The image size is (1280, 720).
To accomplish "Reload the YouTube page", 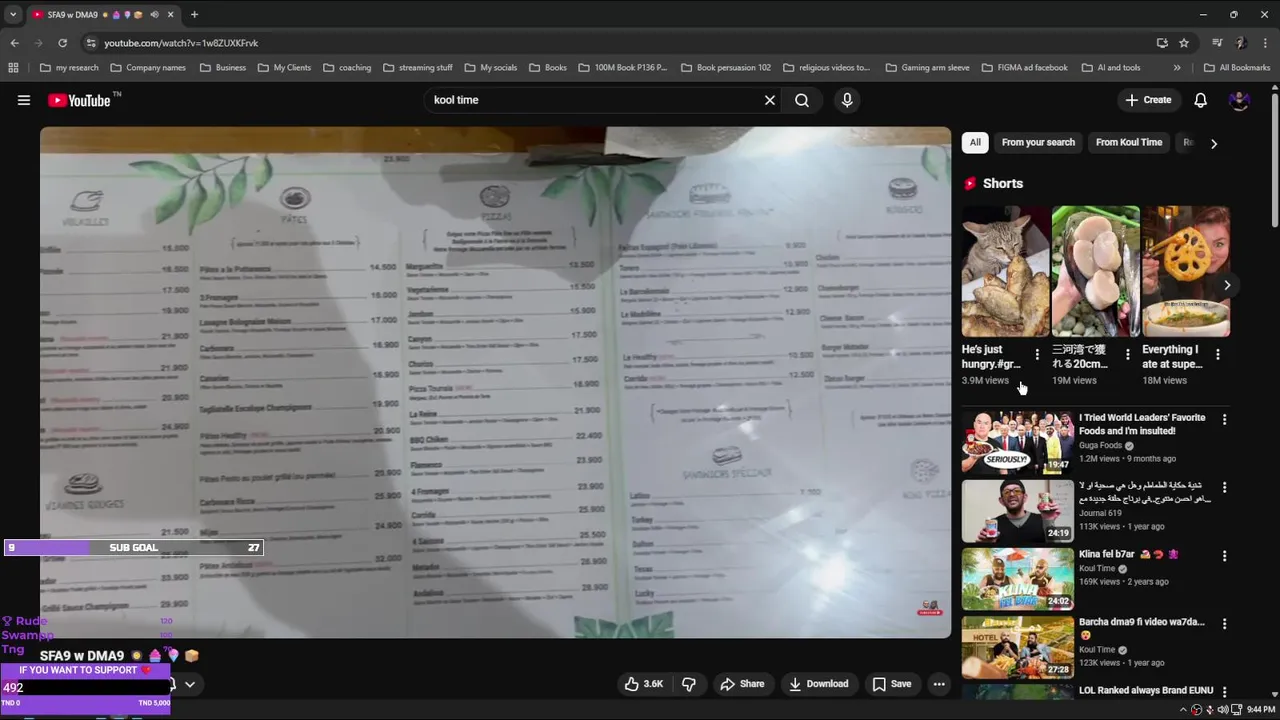I will click(62, 43).
